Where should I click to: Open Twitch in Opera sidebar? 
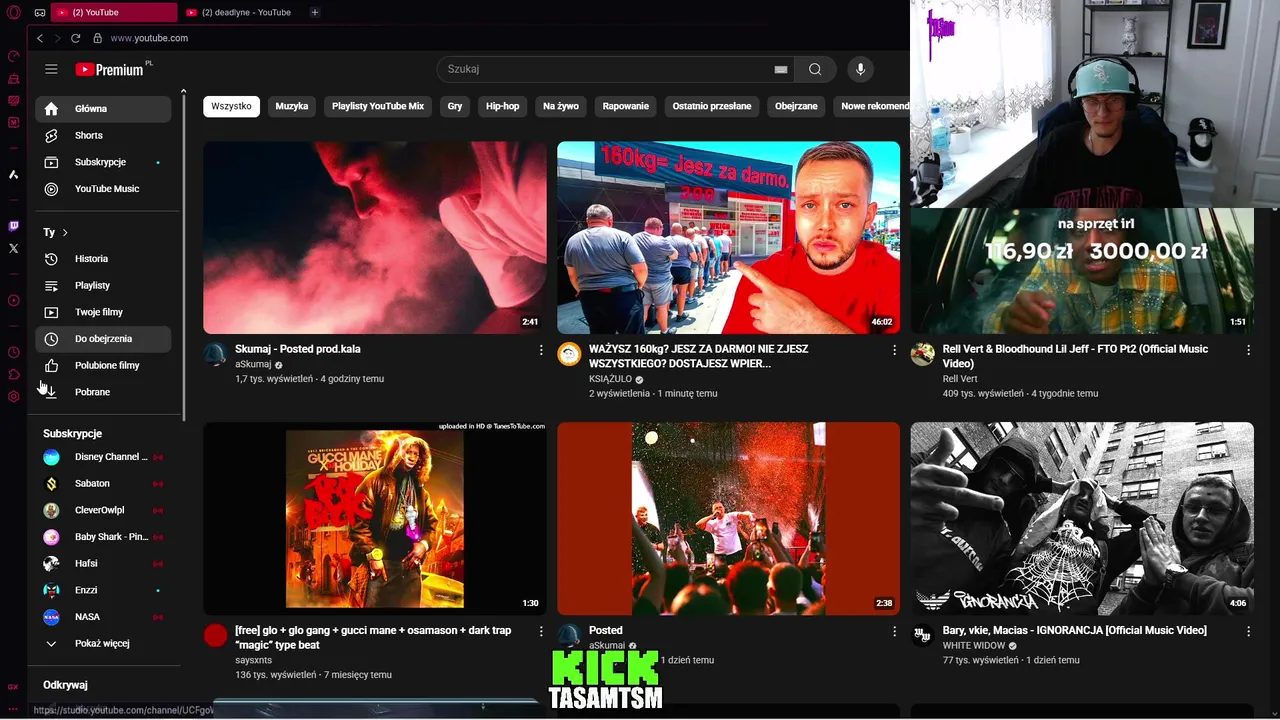coord(13,226)
